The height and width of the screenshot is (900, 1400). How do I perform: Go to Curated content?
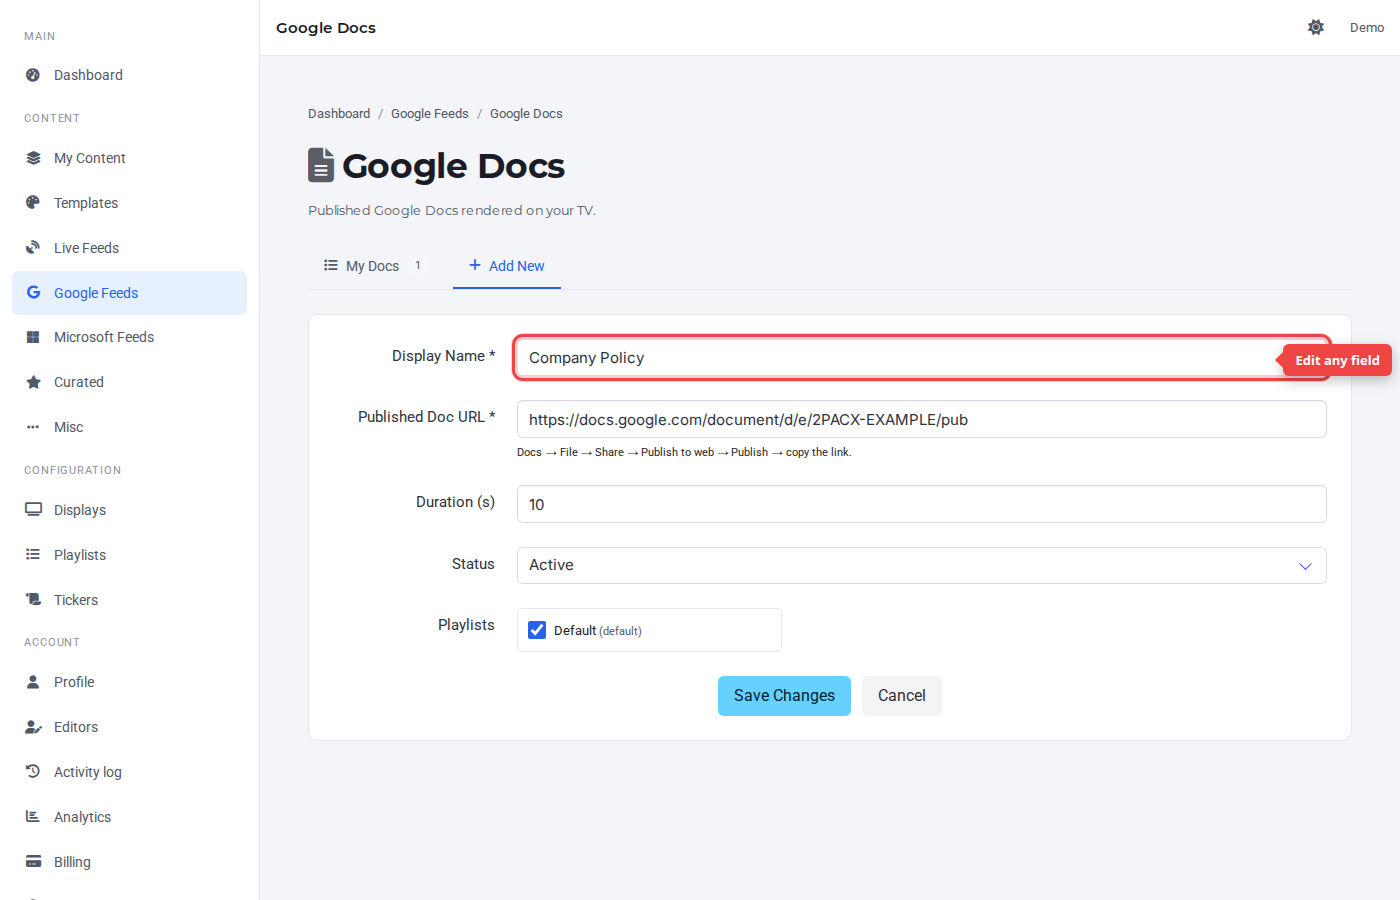[x=129, y=382]
